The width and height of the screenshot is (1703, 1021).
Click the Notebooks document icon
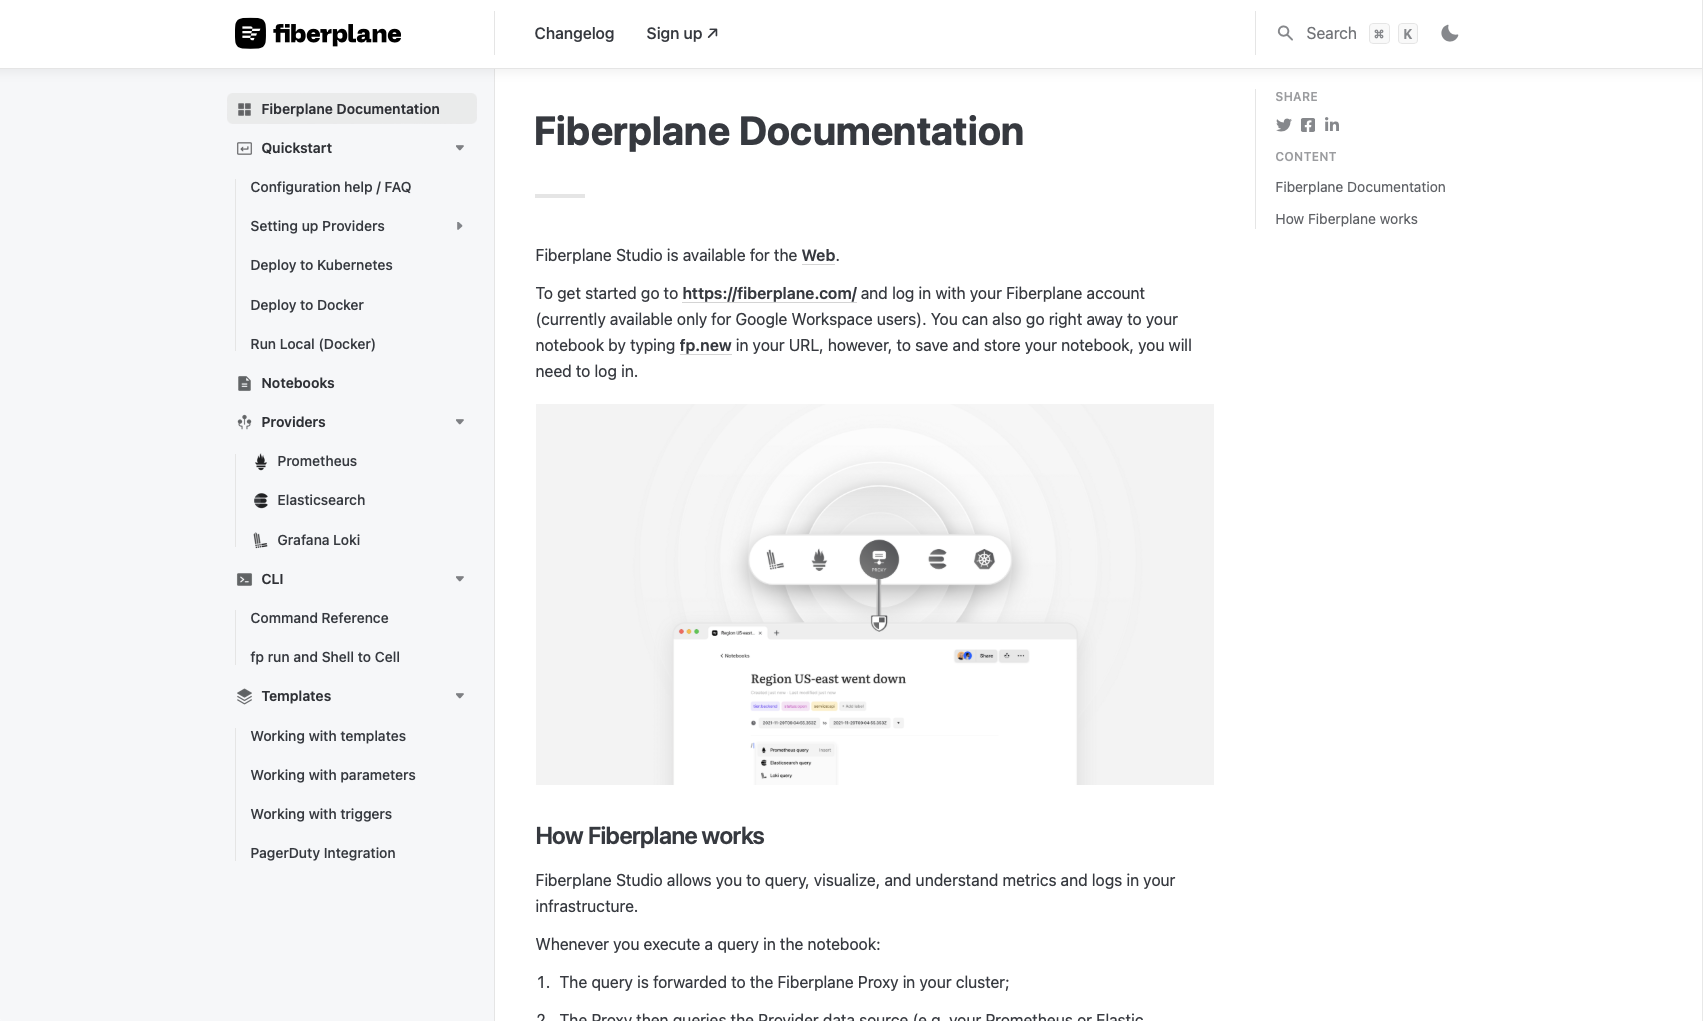click(x=244, y=383)
